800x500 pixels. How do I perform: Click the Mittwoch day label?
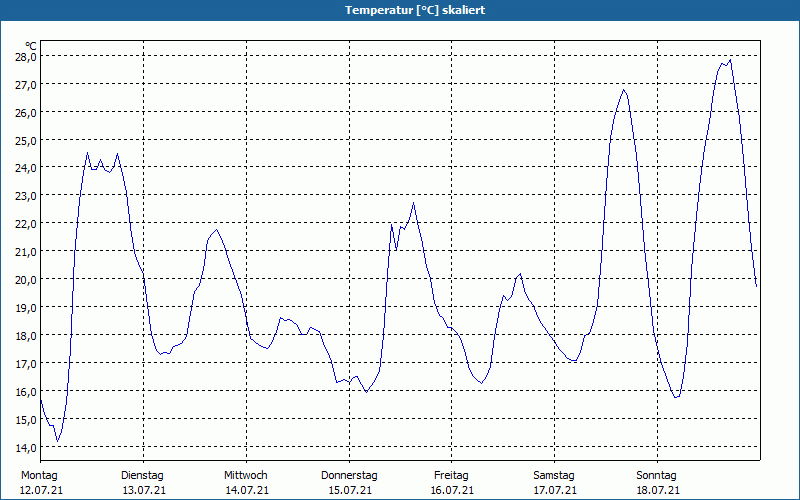pyautogui.click(x=245, y=475)
